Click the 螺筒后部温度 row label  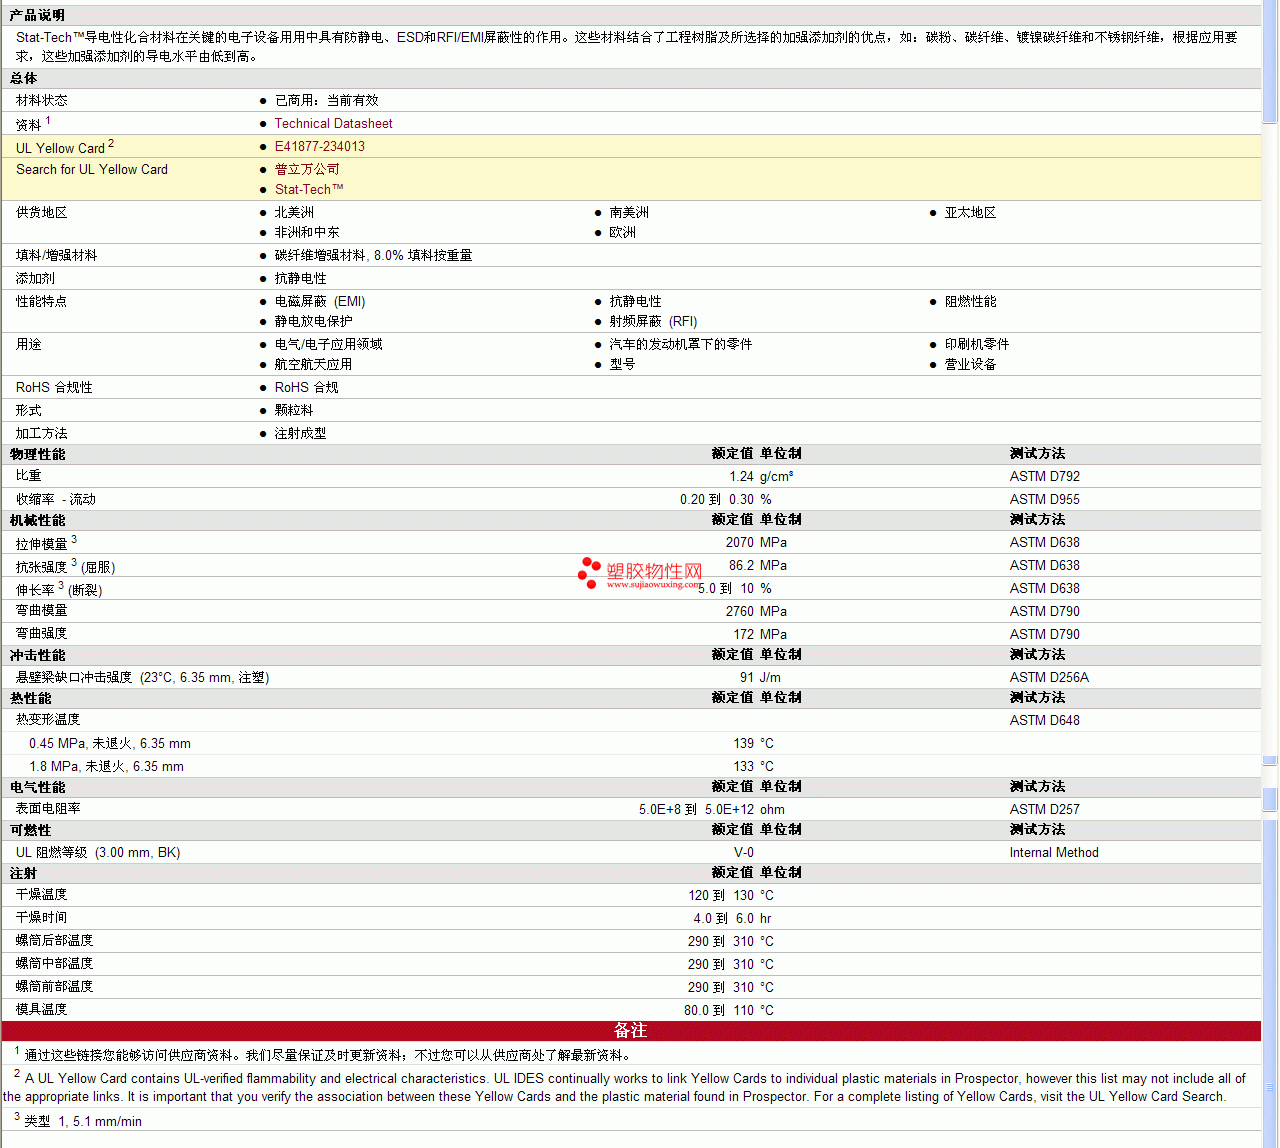[x=55, y=941]
